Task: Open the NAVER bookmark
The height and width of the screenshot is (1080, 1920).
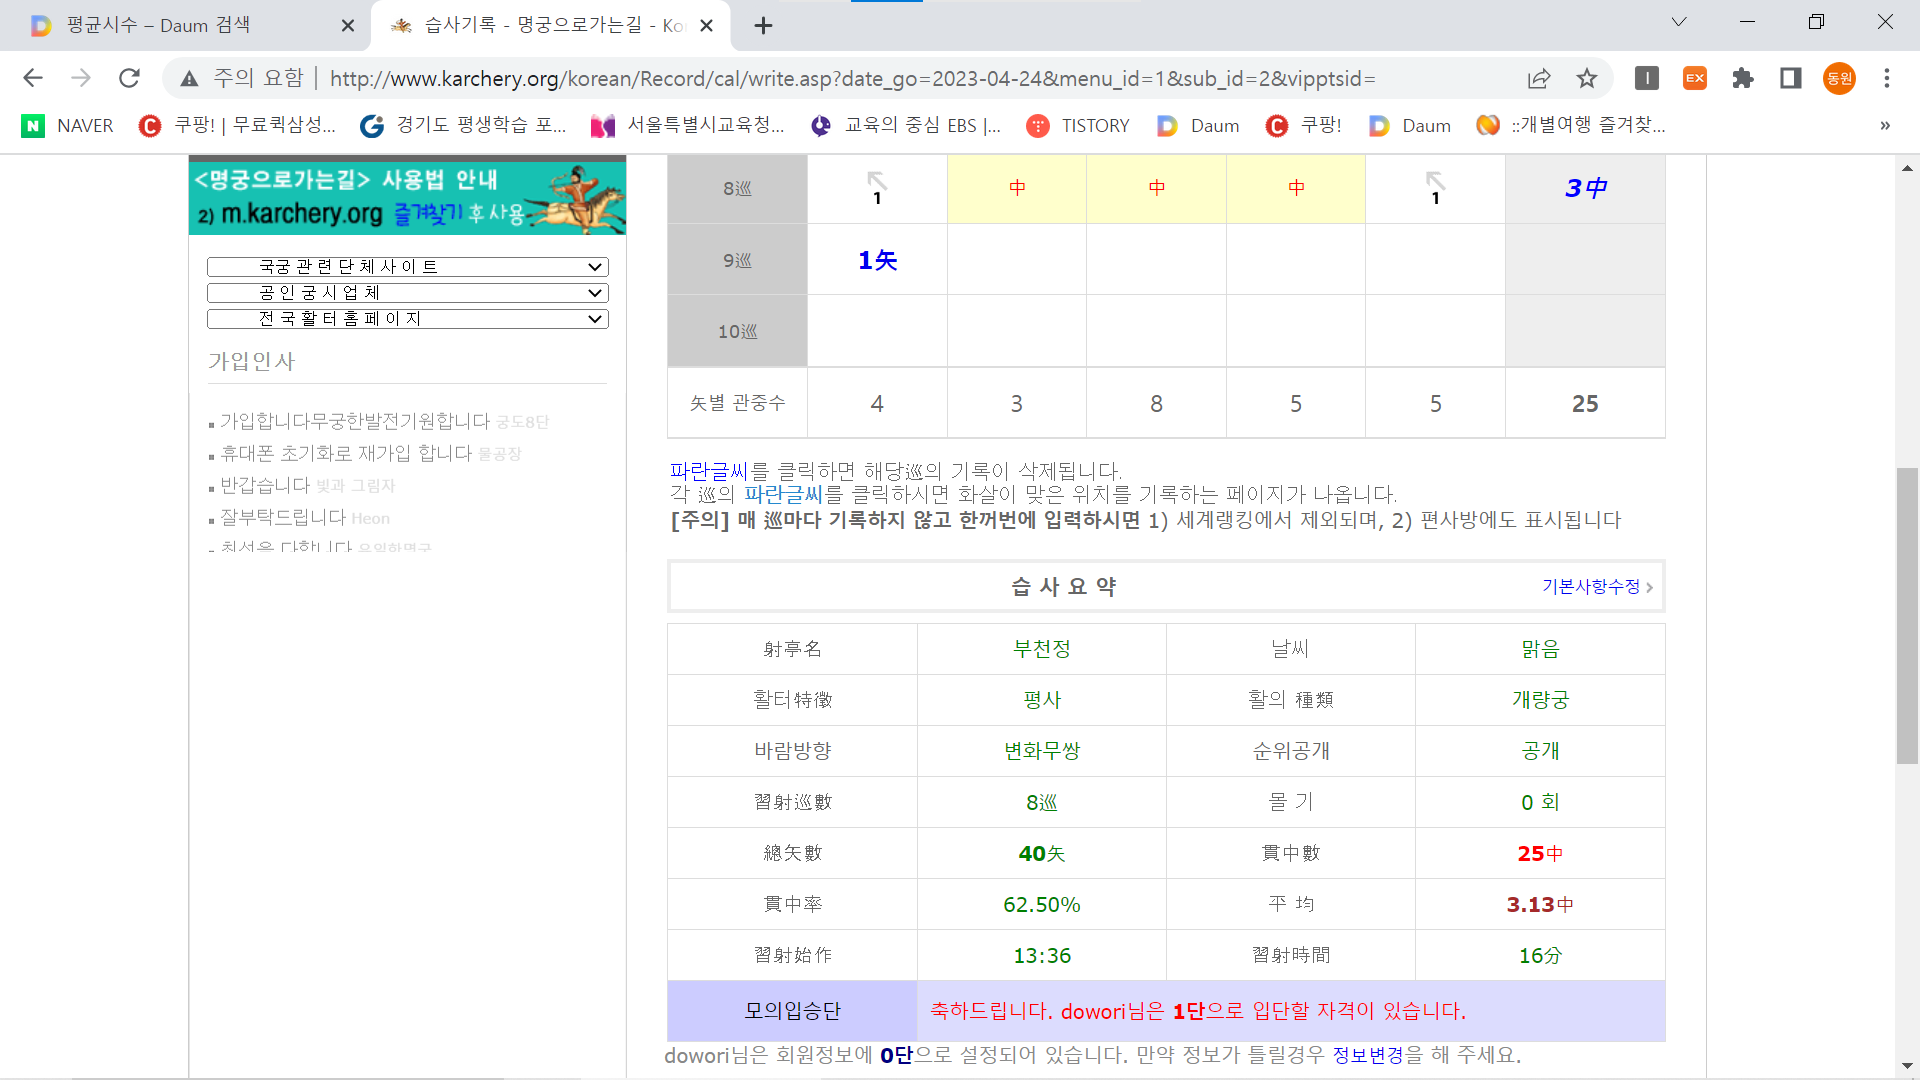Action: (68, 125)
